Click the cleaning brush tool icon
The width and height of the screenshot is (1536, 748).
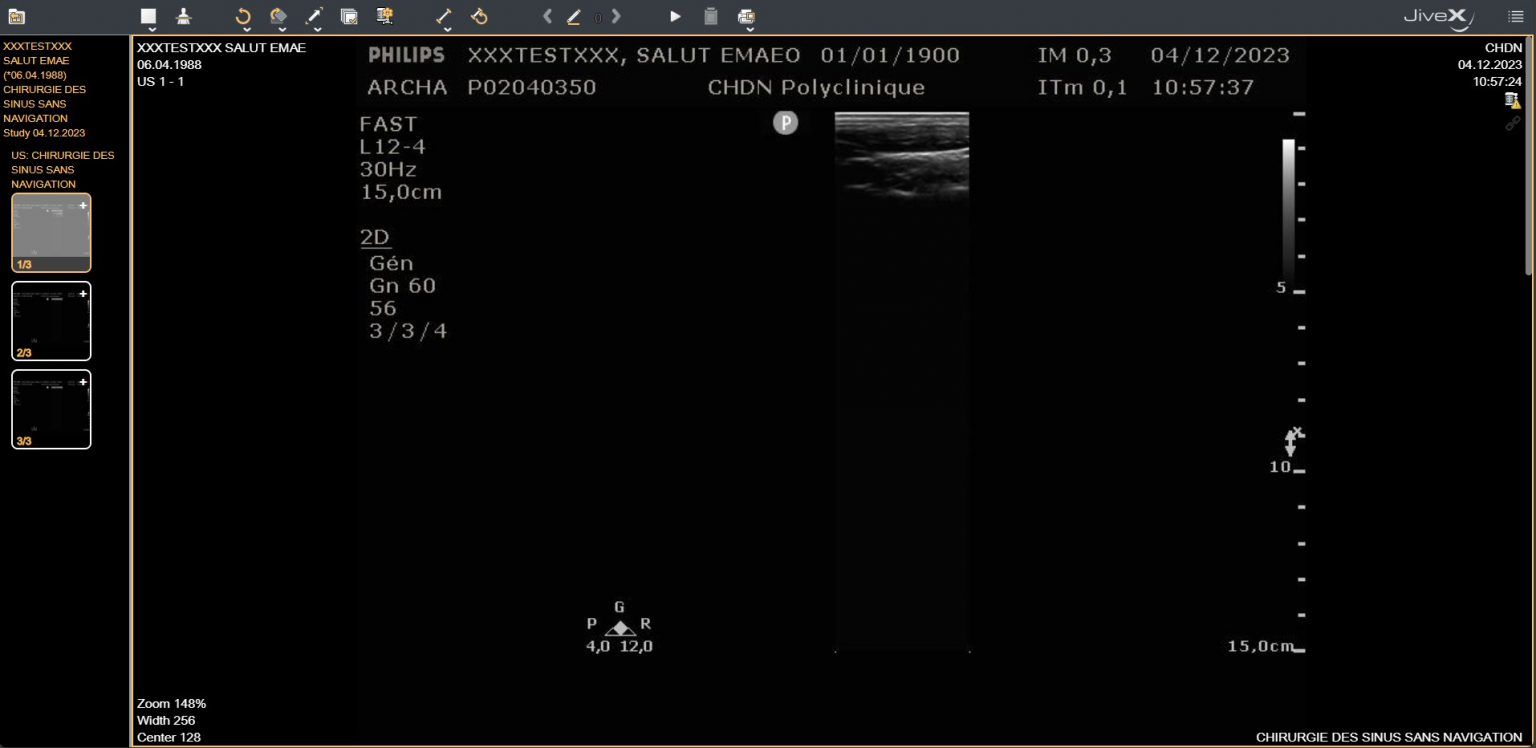183,16
